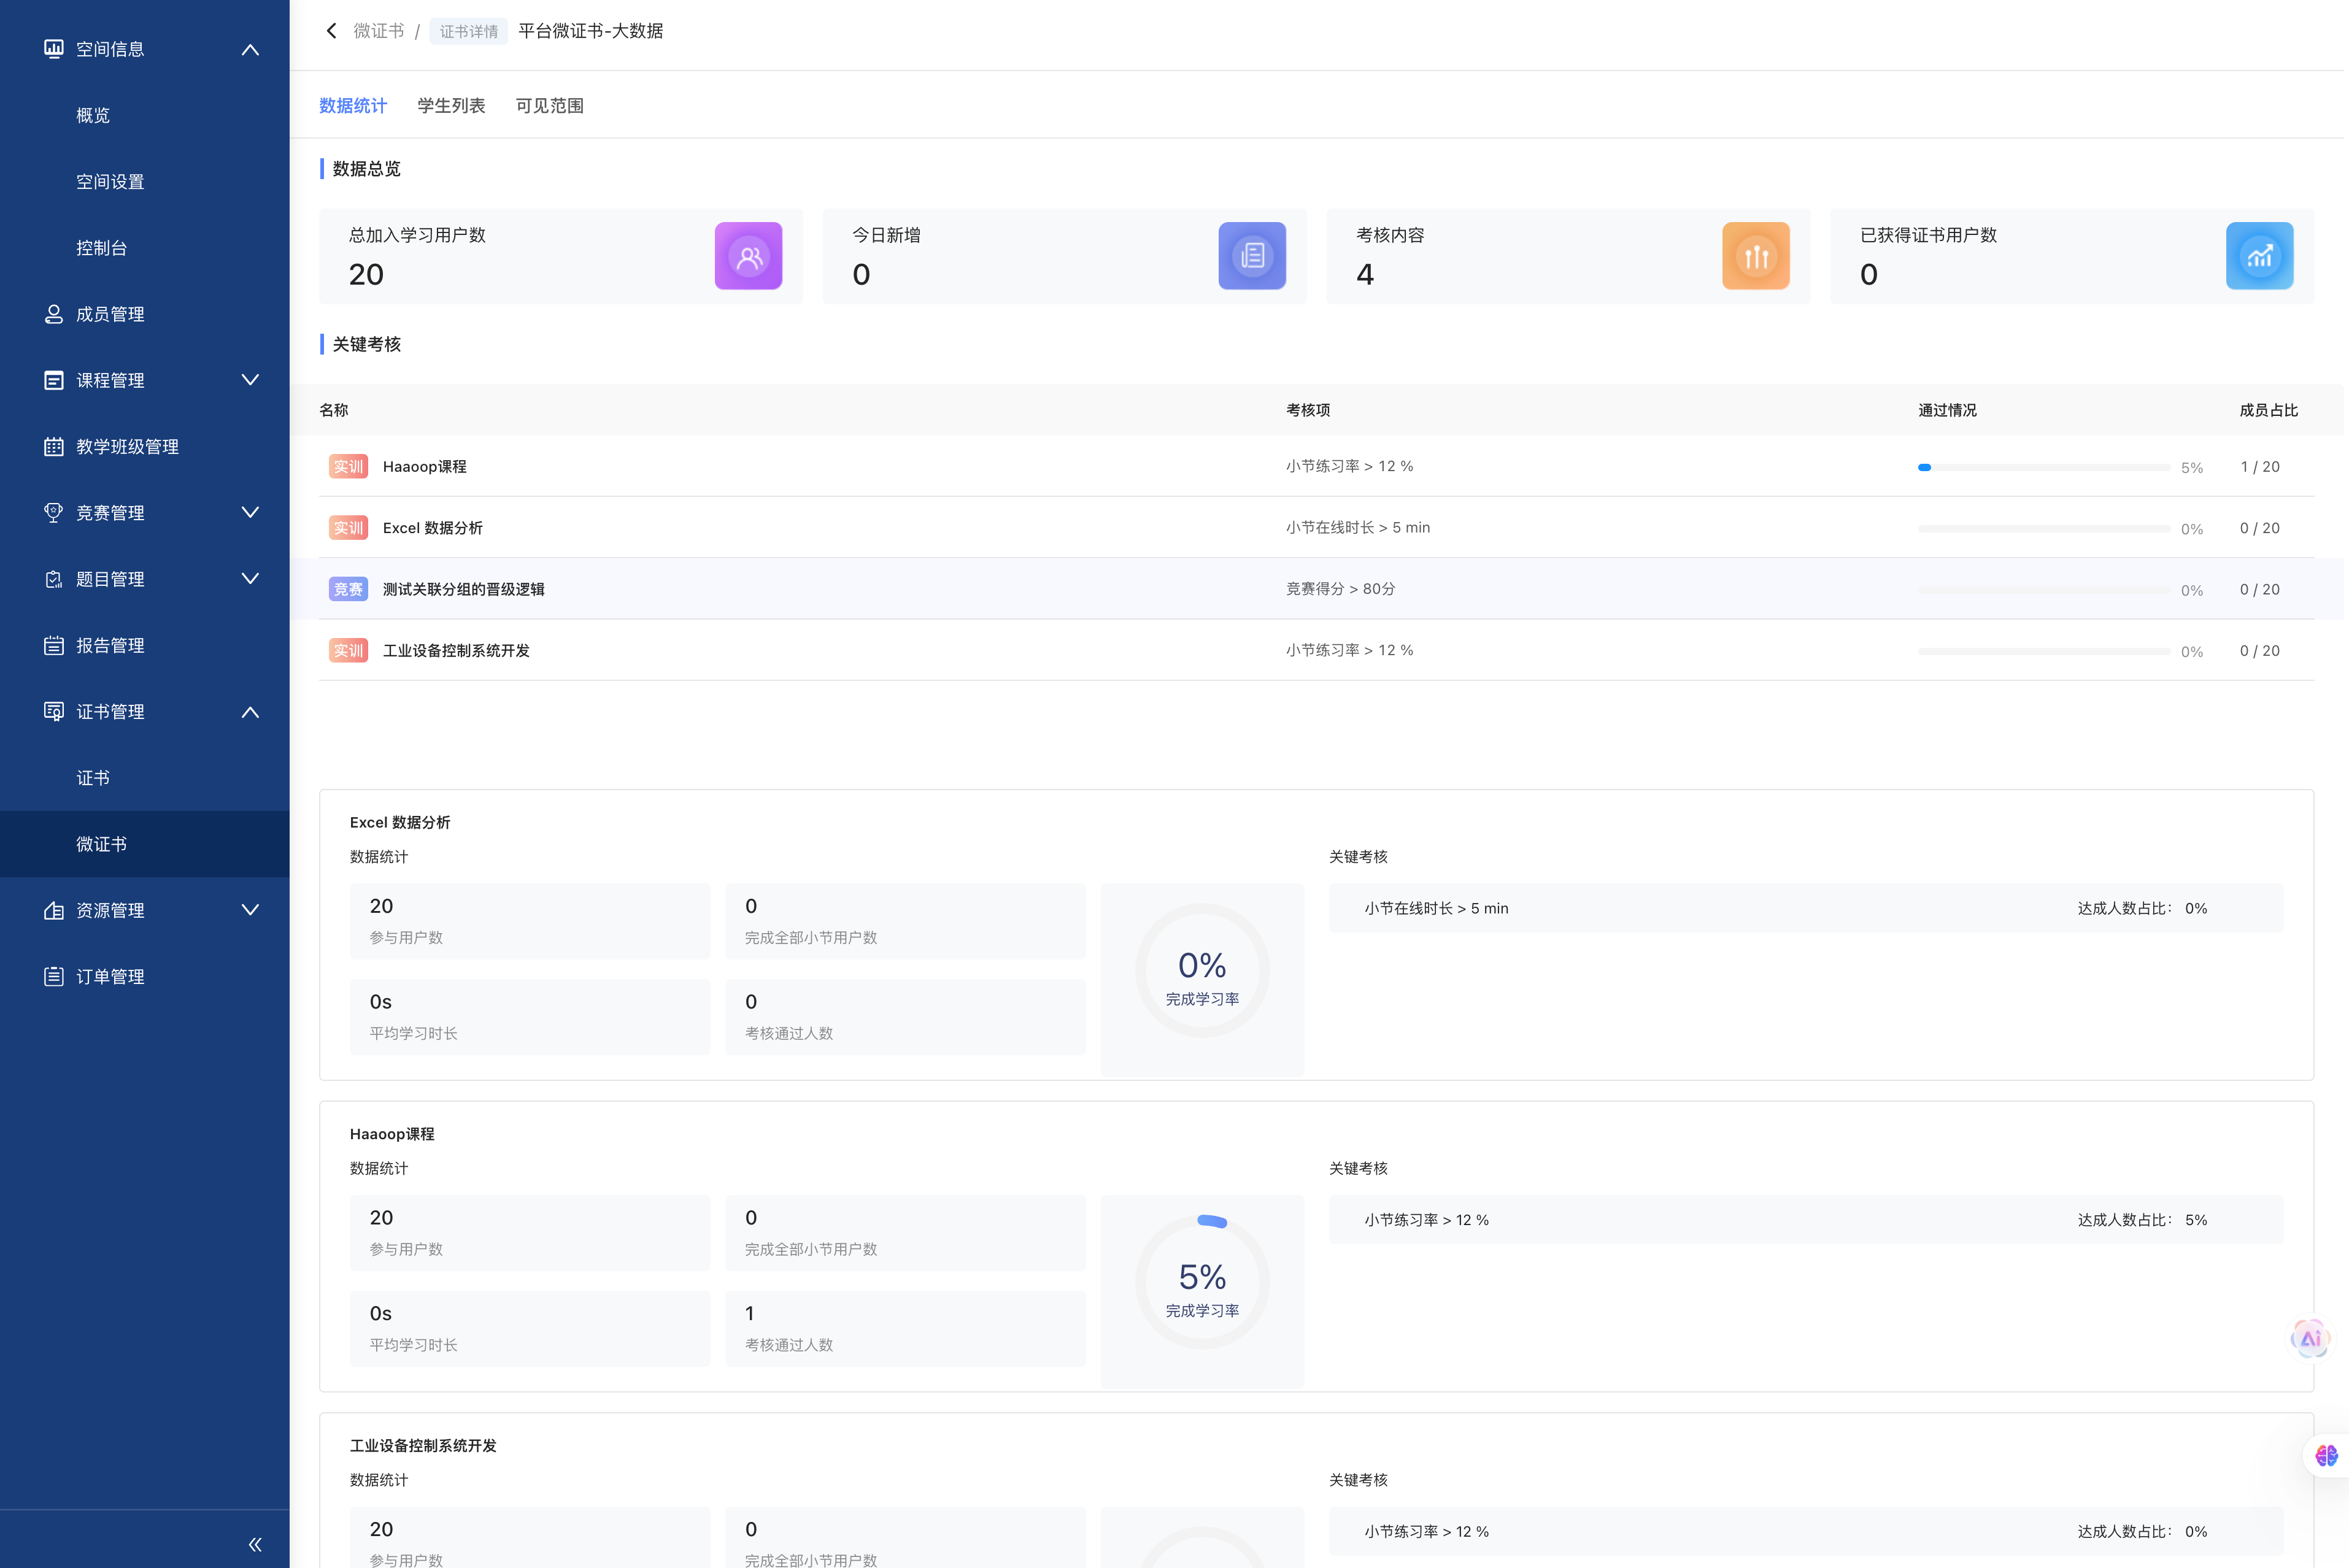Click the 微证书 breadcrumb link
Viewport: 2349px width, 1568px height.
pos(378,31)
